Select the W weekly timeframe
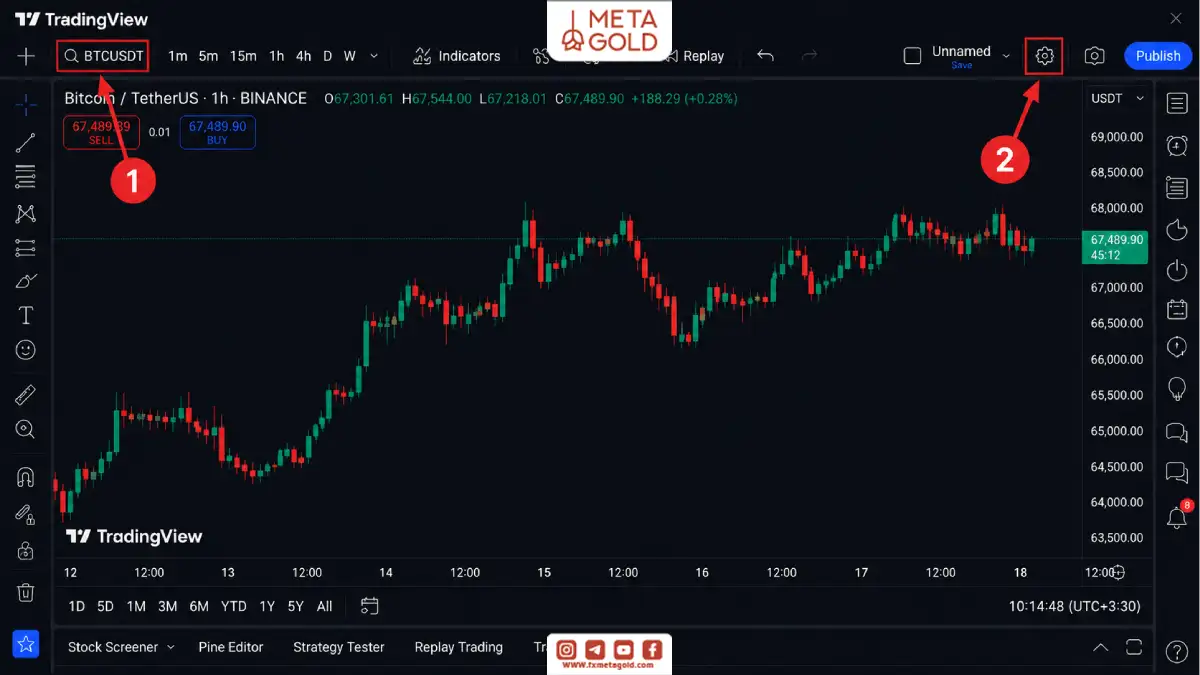 click(350, 56)
